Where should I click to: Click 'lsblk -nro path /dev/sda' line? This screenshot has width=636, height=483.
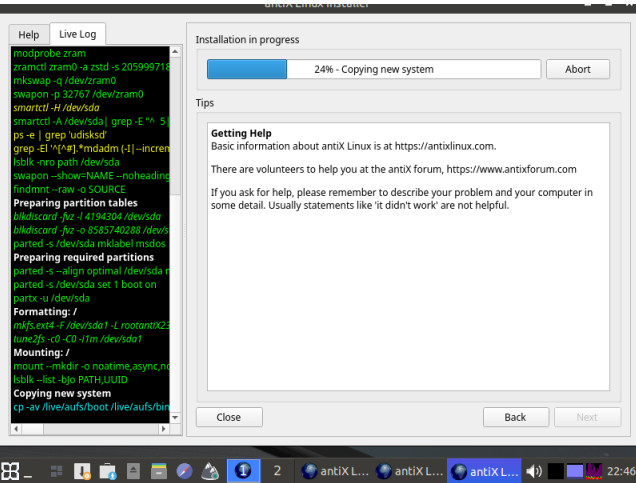[66, 162]
